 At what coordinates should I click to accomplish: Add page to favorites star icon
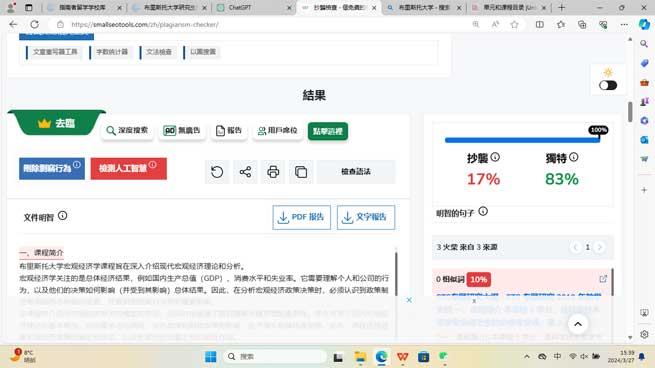(515, 25)
